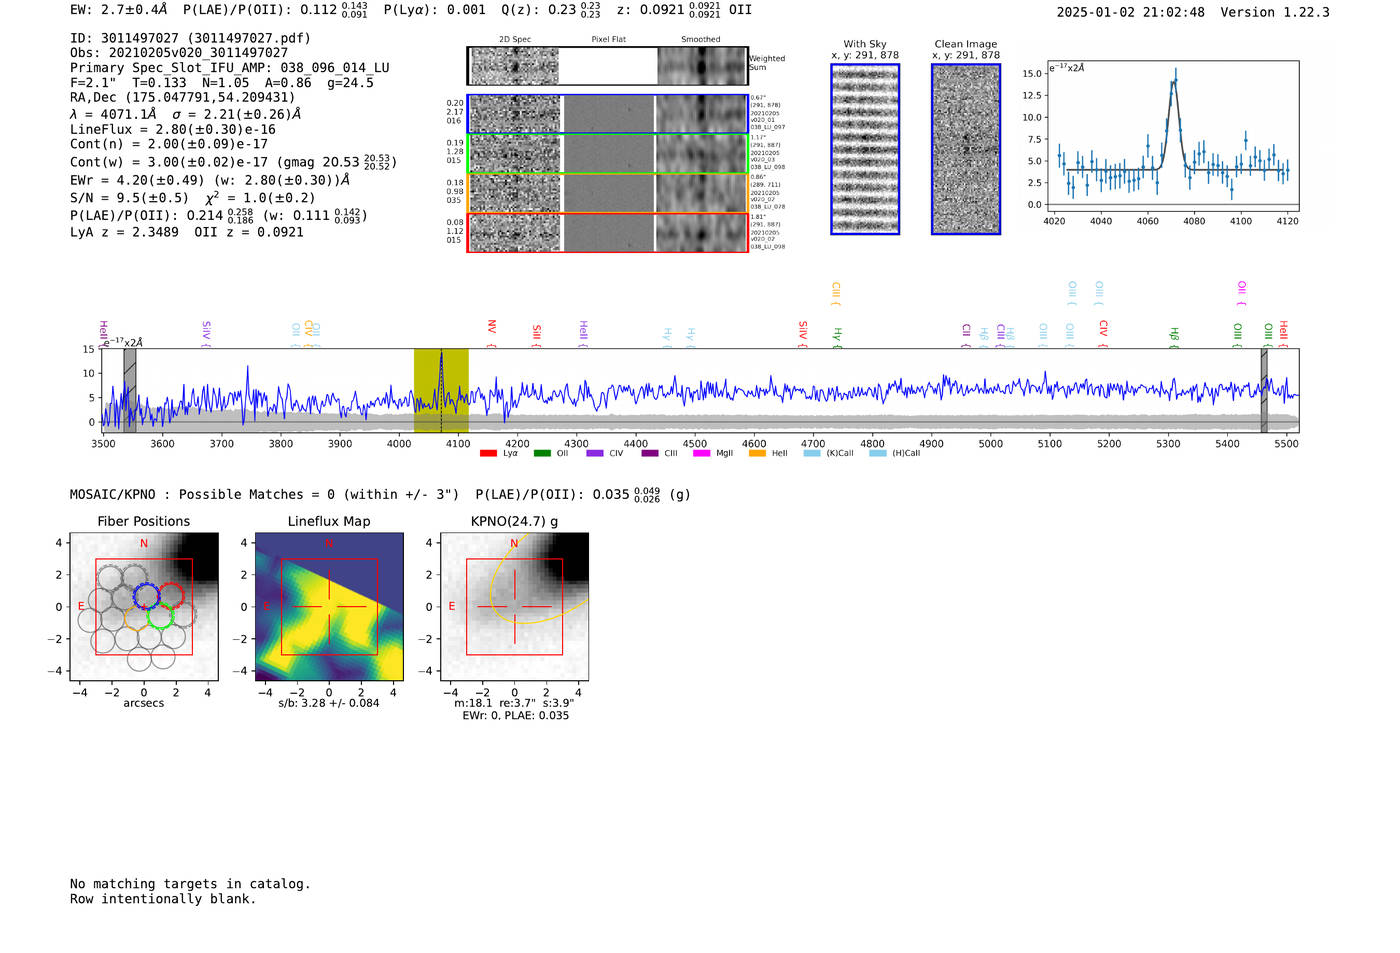The image size is (1400, 953).
Task: Click the timestamp 2025-01-02 21:02:48
Action: (1130, 12)
